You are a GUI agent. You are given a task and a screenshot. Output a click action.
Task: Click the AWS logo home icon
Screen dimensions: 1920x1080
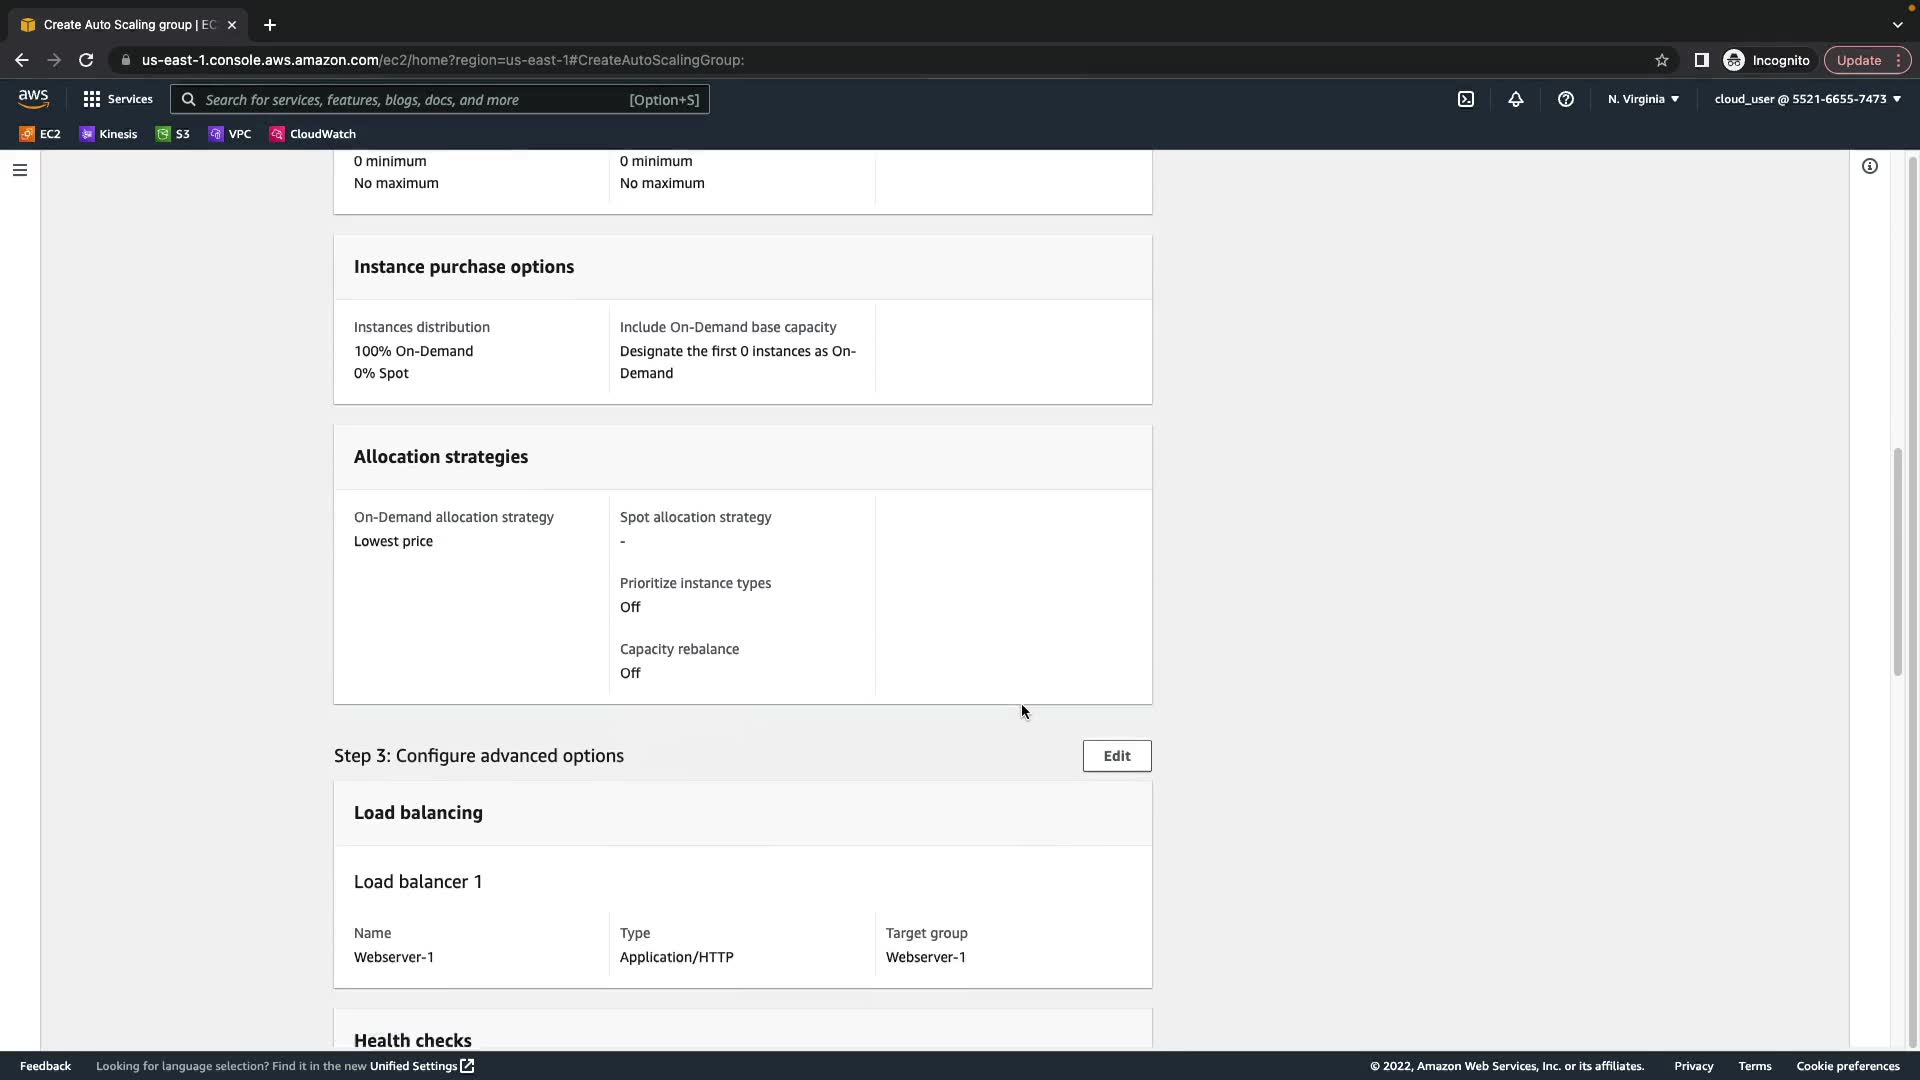click(33, 99)
